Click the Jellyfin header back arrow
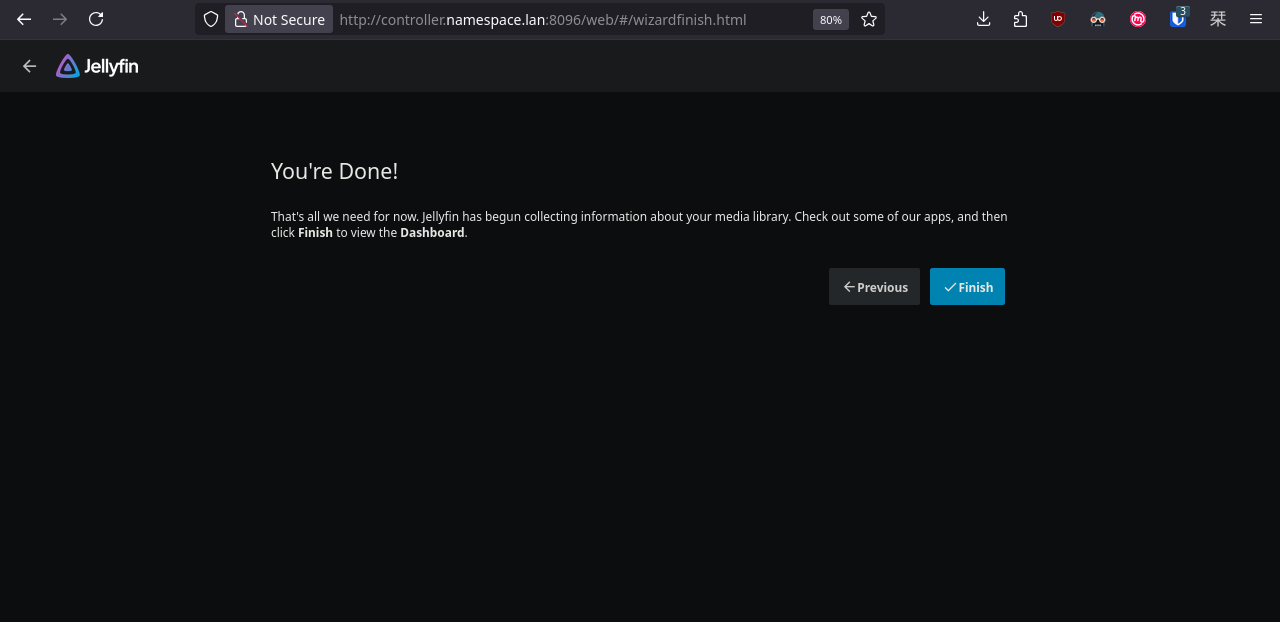 [29, 66]
